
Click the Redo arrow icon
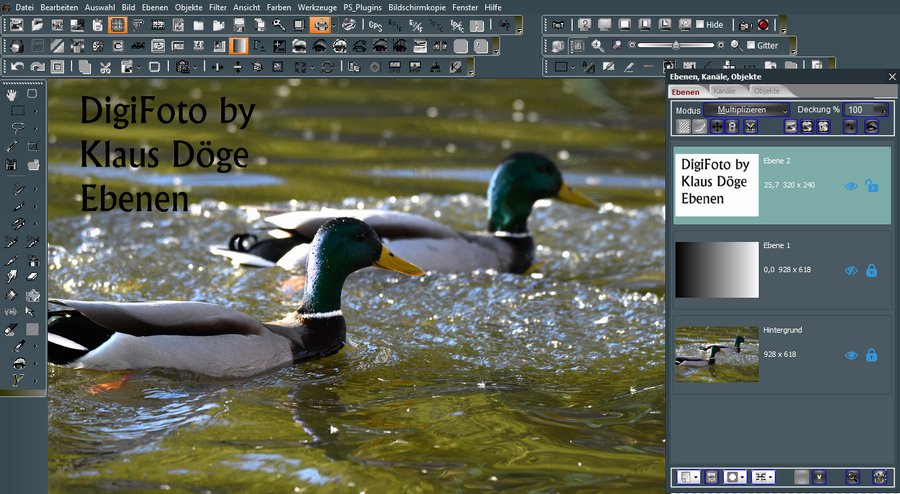(x=38, y=67)
